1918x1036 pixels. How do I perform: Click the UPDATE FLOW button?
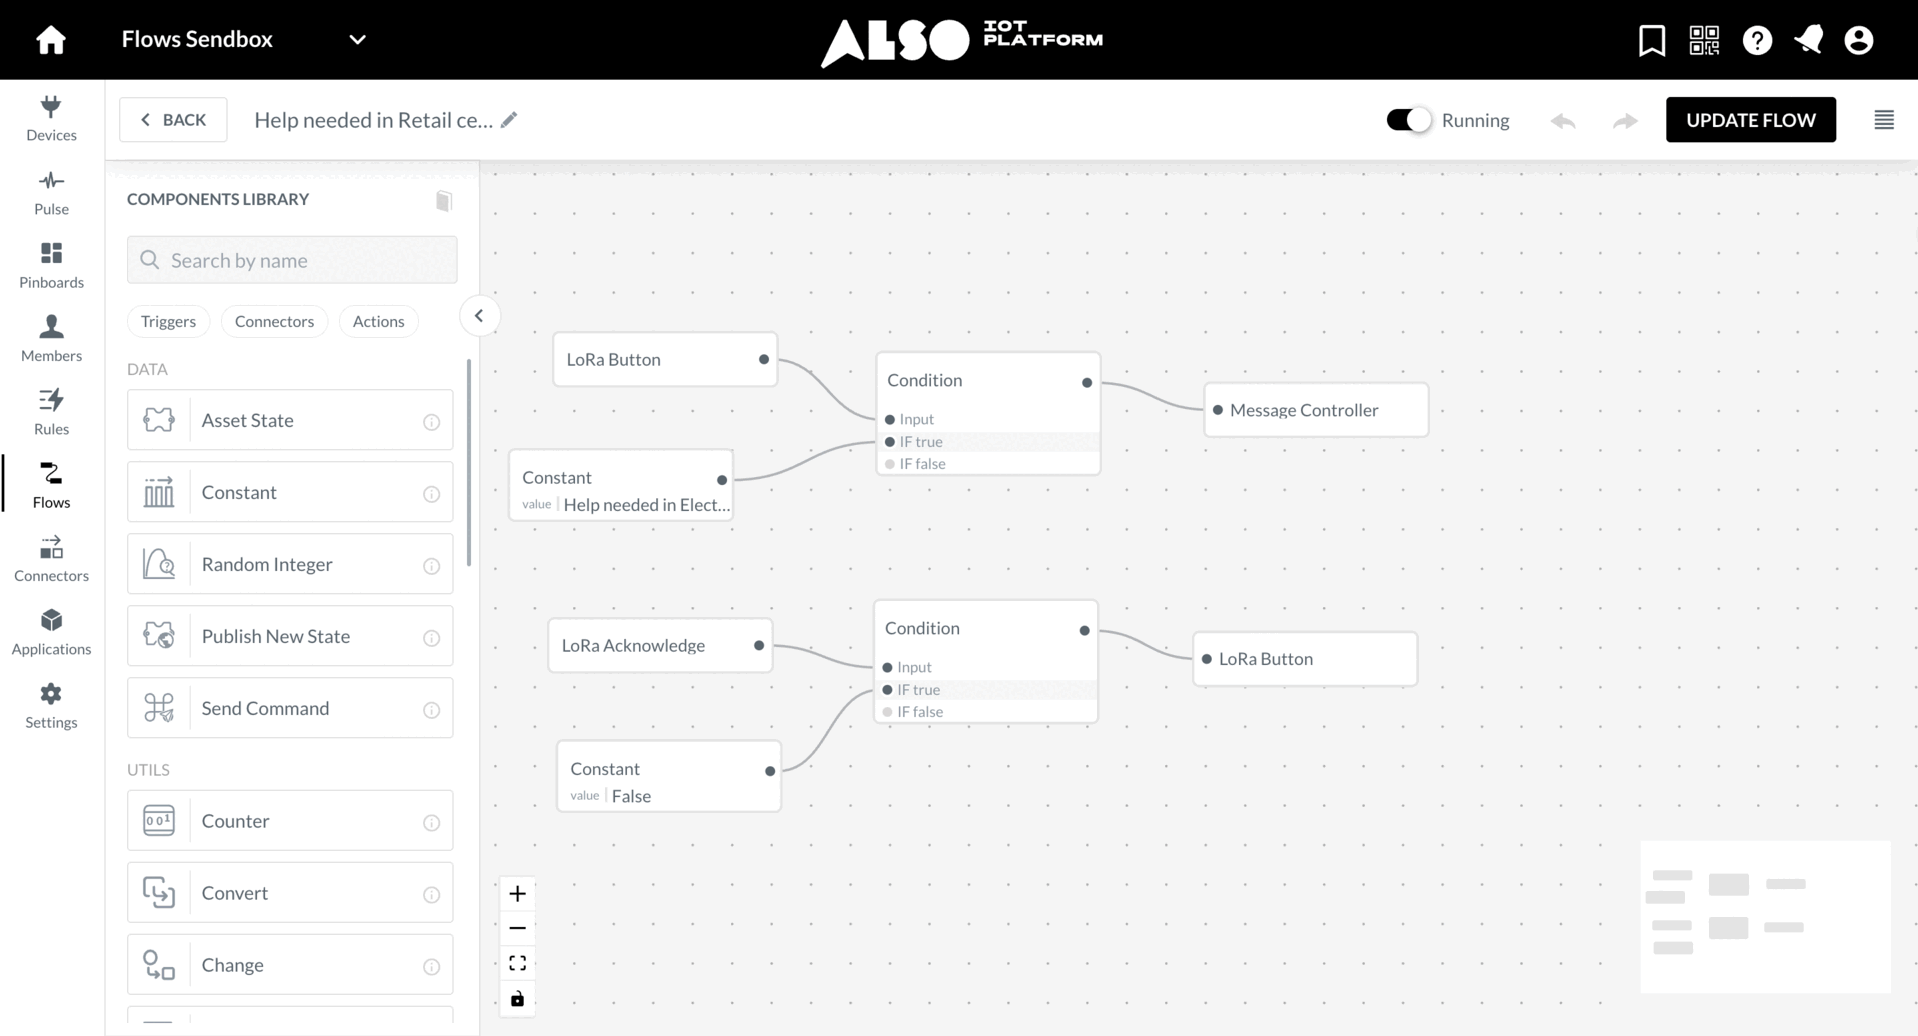(x=1750, y=120)
